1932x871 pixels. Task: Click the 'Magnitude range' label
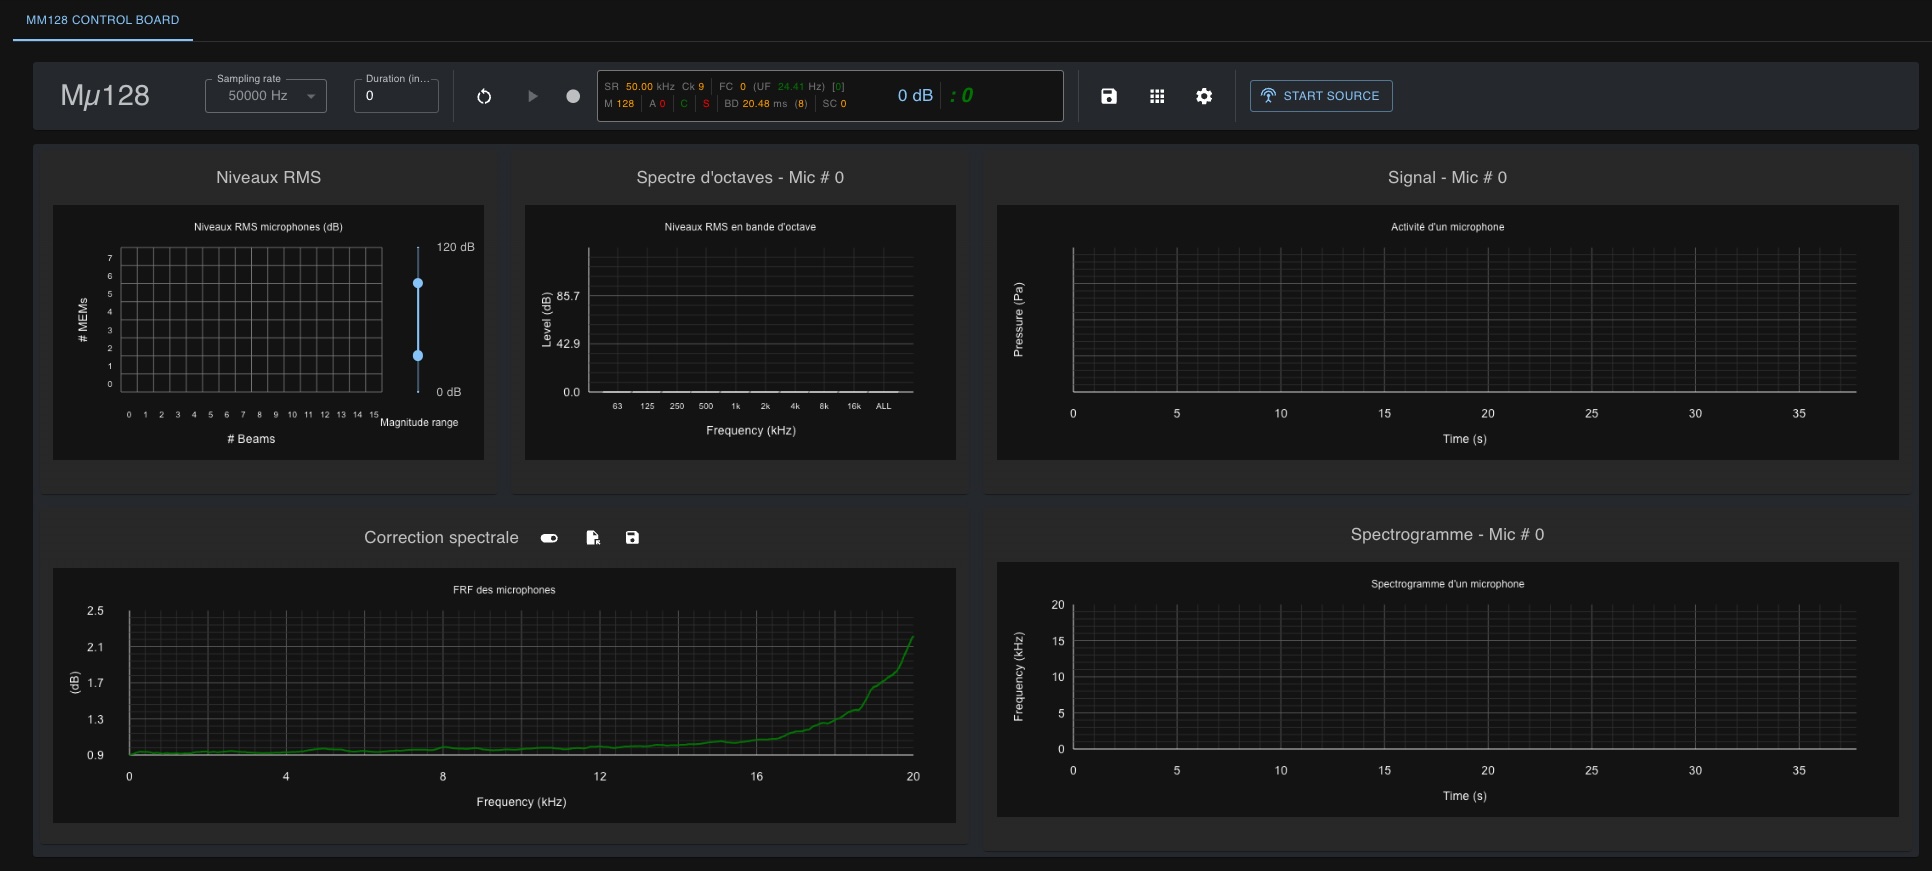pos(419,422)
